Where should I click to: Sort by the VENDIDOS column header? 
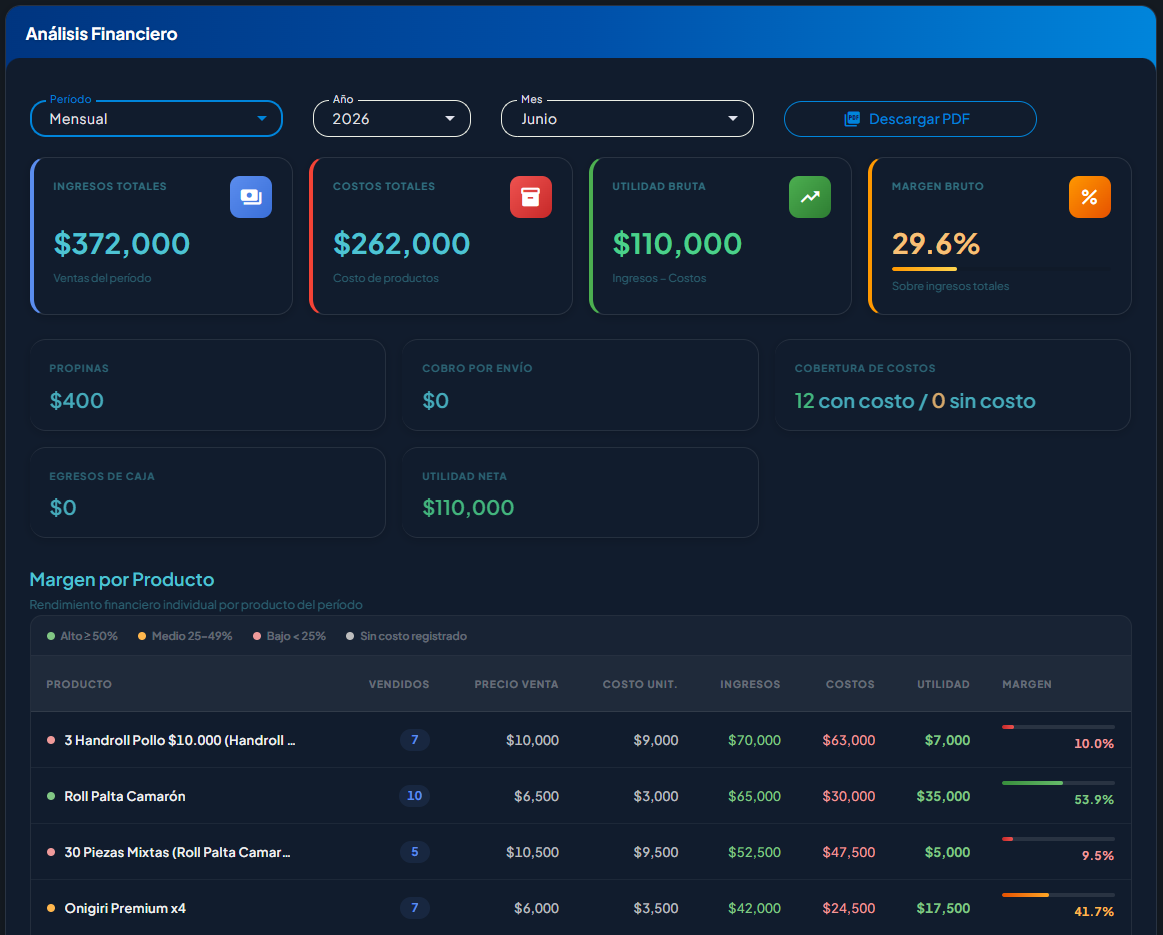coord(399,684)
